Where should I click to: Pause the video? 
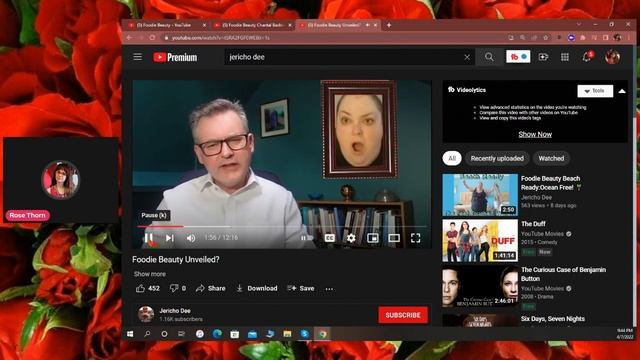[149, 238]
